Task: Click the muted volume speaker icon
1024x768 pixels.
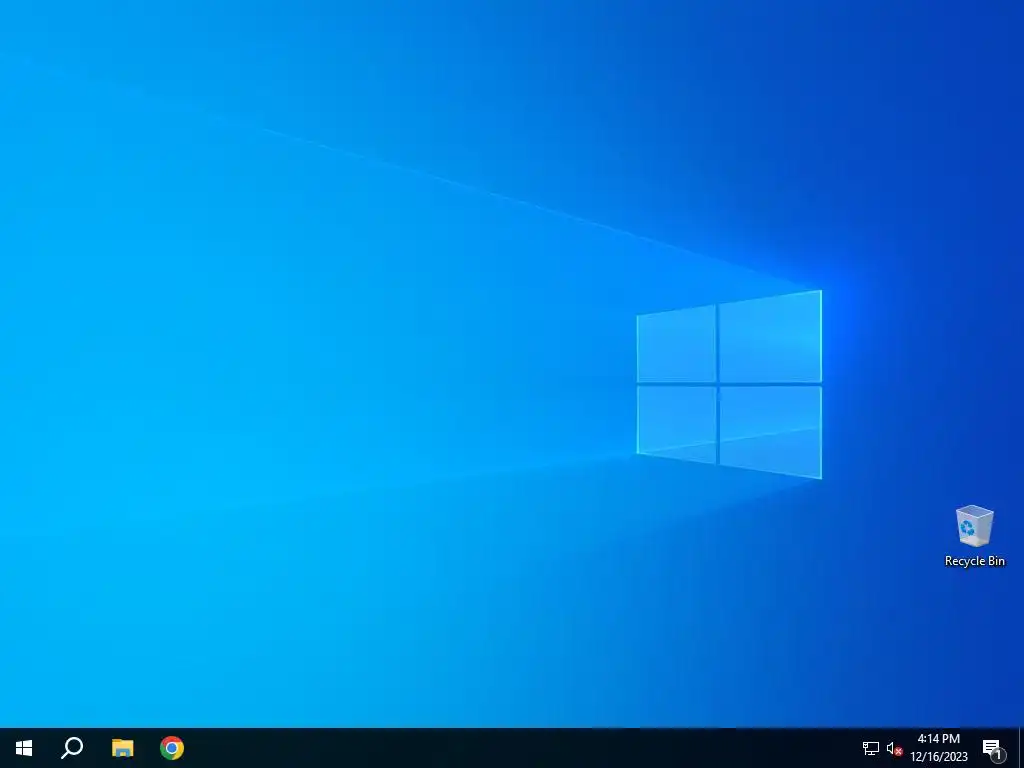Action: [x=894, y=749]
